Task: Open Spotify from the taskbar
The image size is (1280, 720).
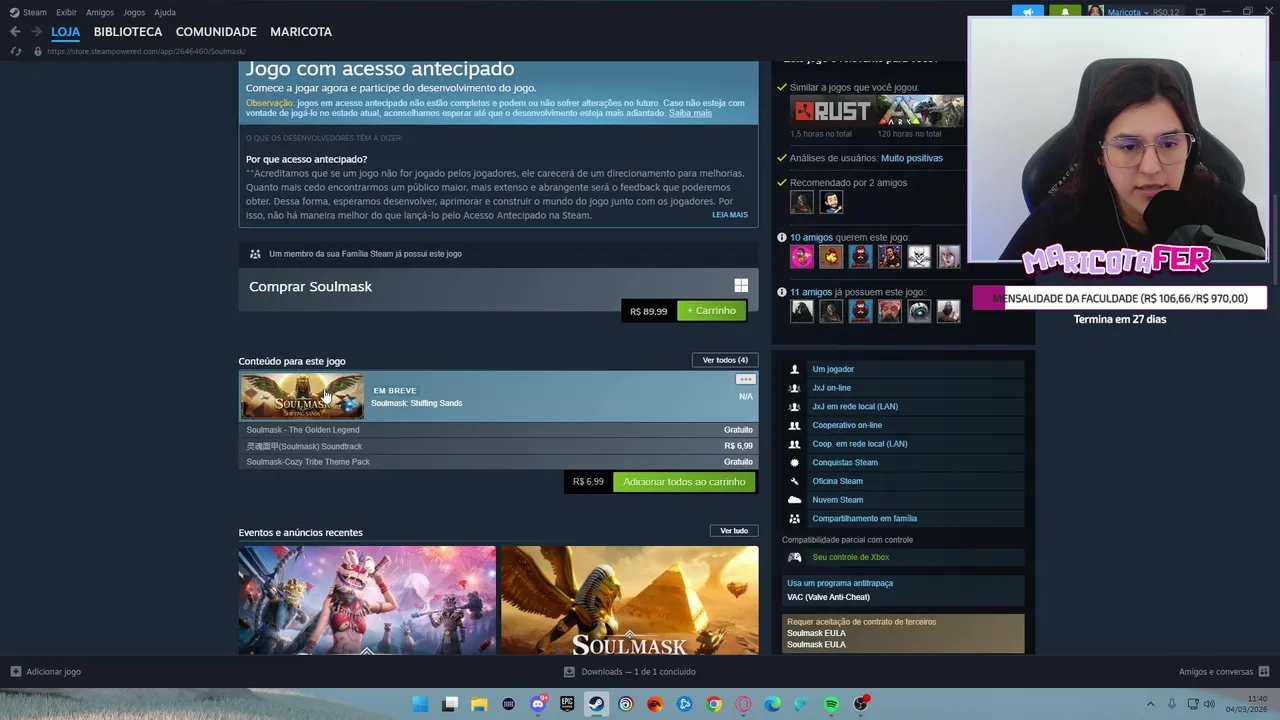Action: point(831,704)
